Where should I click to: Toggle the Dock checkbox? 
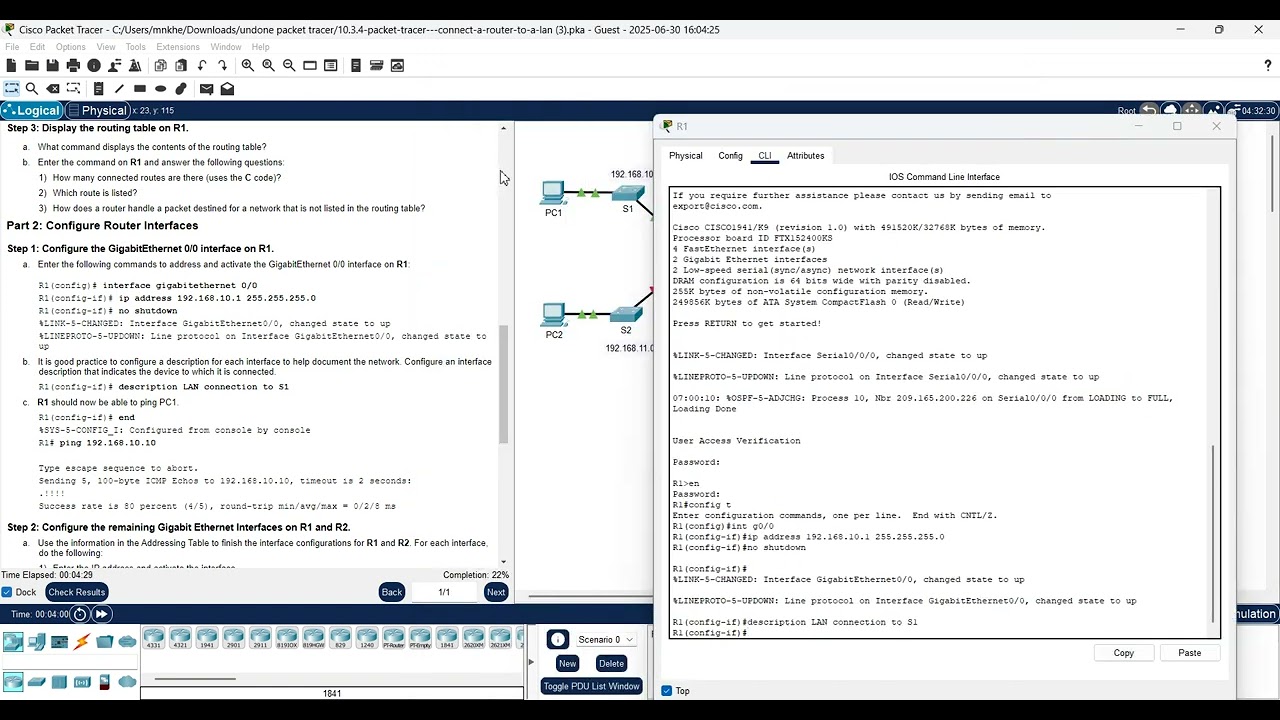coord(7,592)
